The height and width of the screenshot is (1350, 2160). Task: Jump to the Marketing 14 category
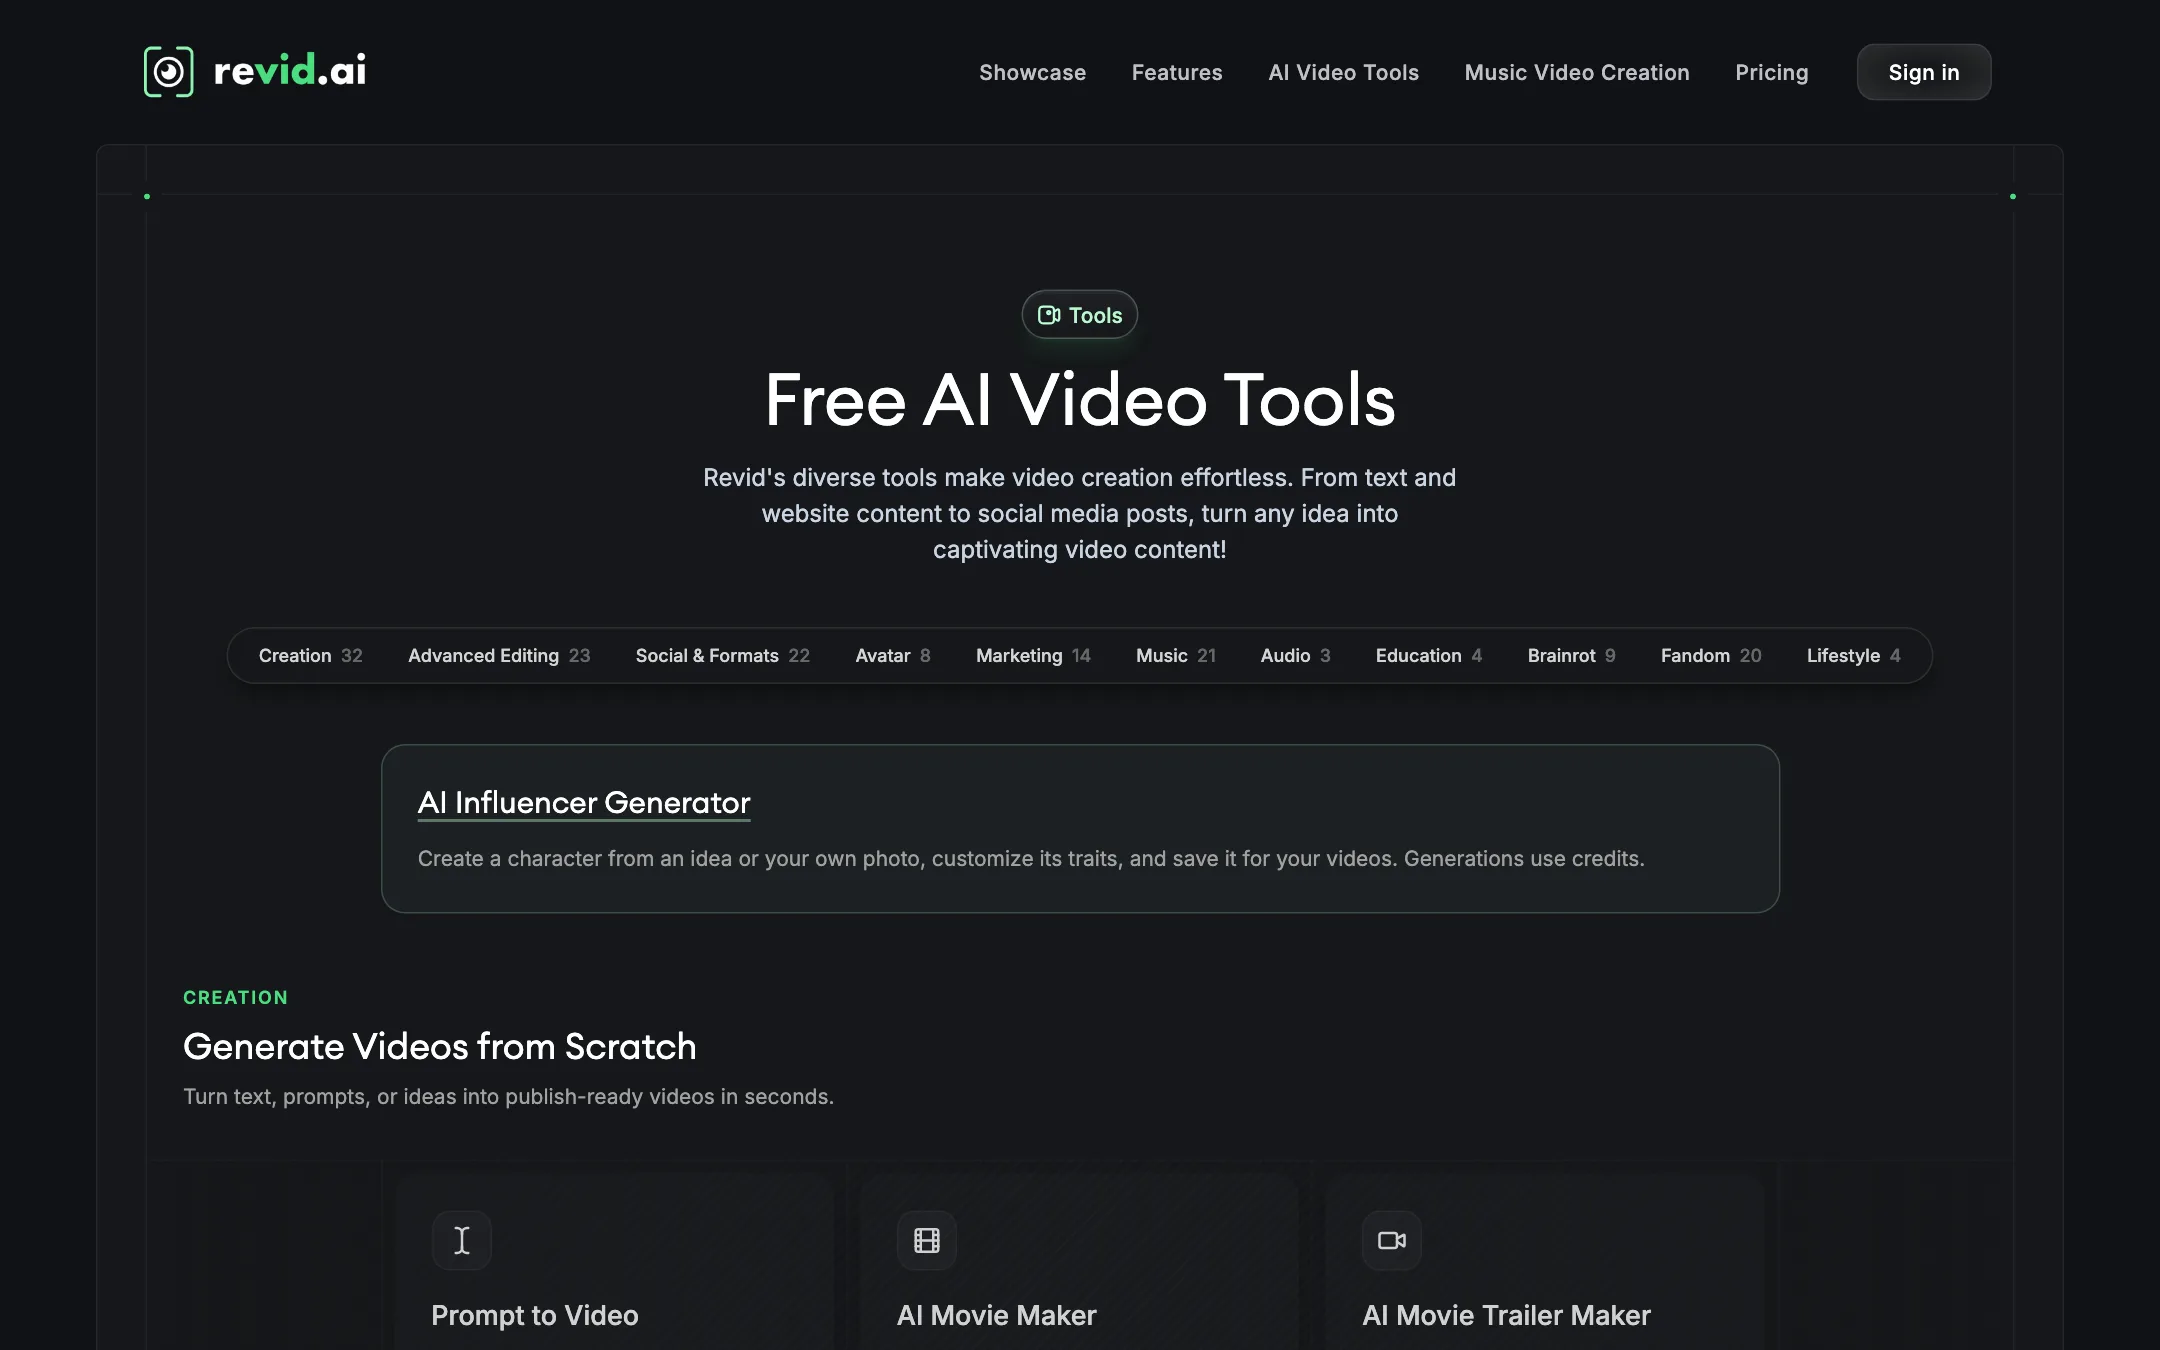(x=1033, y=655)
